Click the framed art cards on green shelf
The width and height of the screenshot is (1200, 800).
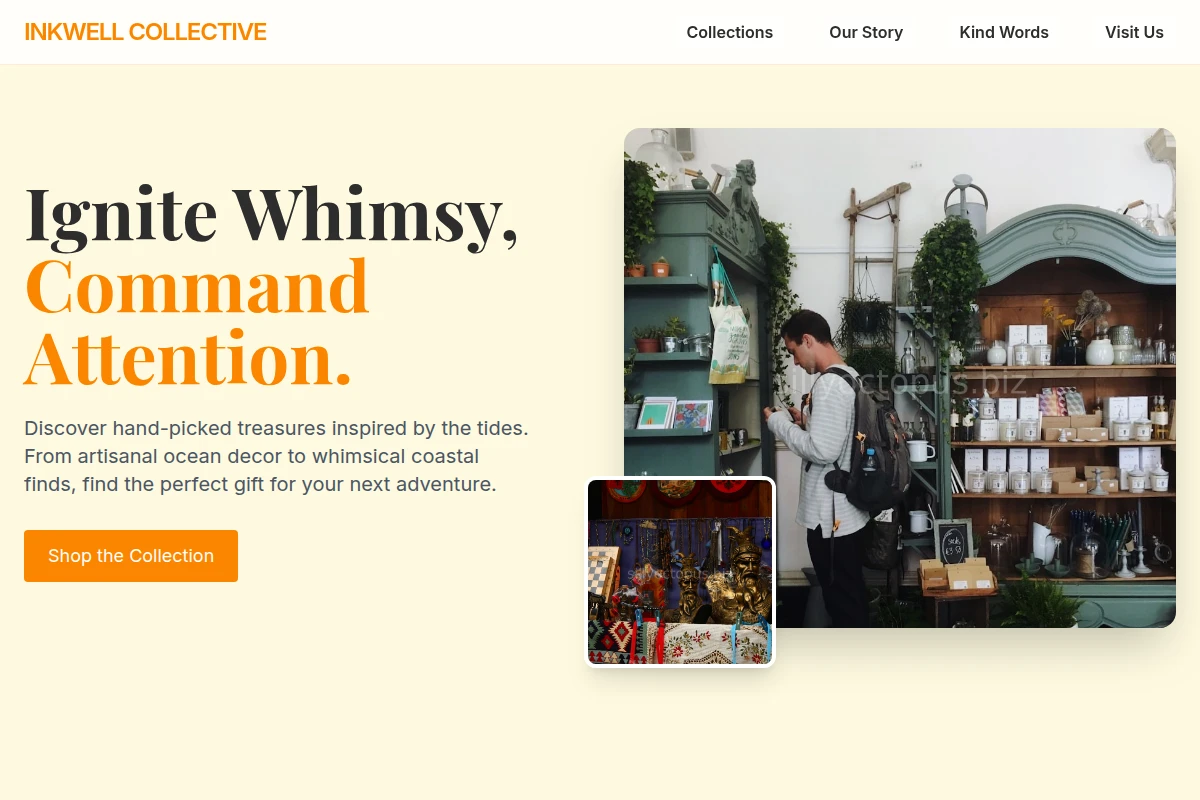coord(674,415)
